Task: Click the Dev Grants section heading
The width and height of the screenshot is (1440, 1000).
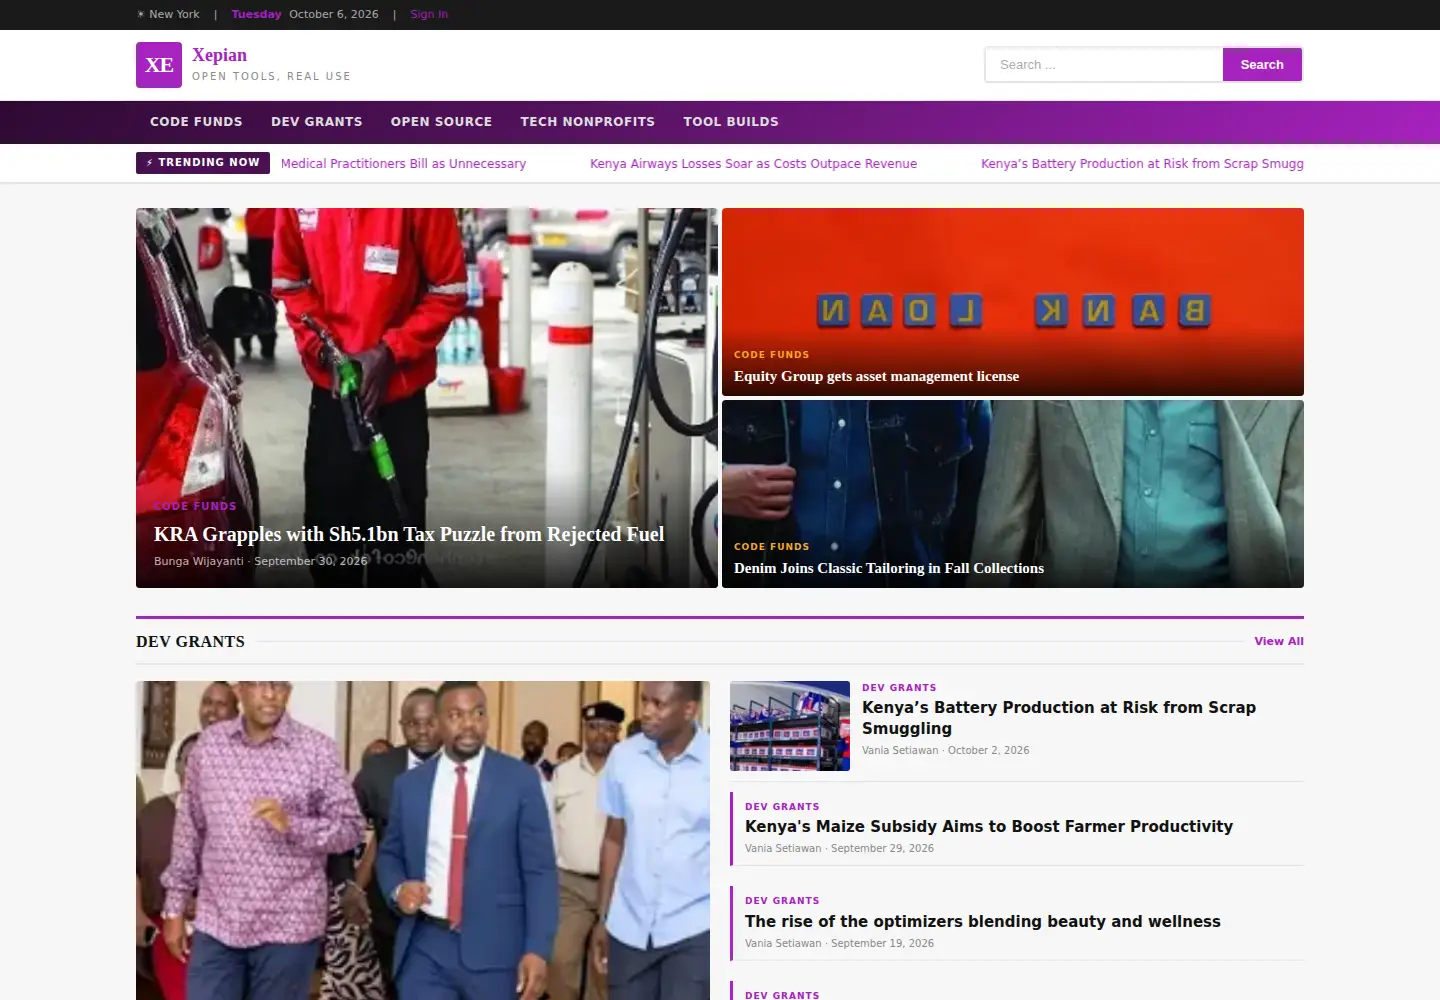Action: click(x=190, y=642)
